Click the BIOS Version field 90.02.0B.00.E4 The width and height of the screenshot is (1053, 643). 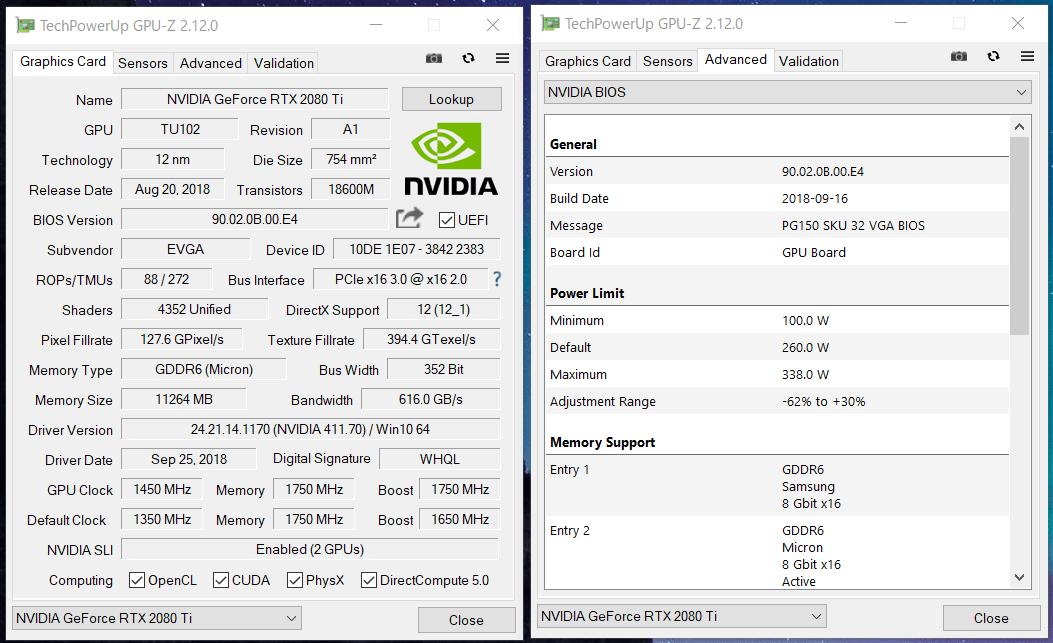(x=255, y=219)
